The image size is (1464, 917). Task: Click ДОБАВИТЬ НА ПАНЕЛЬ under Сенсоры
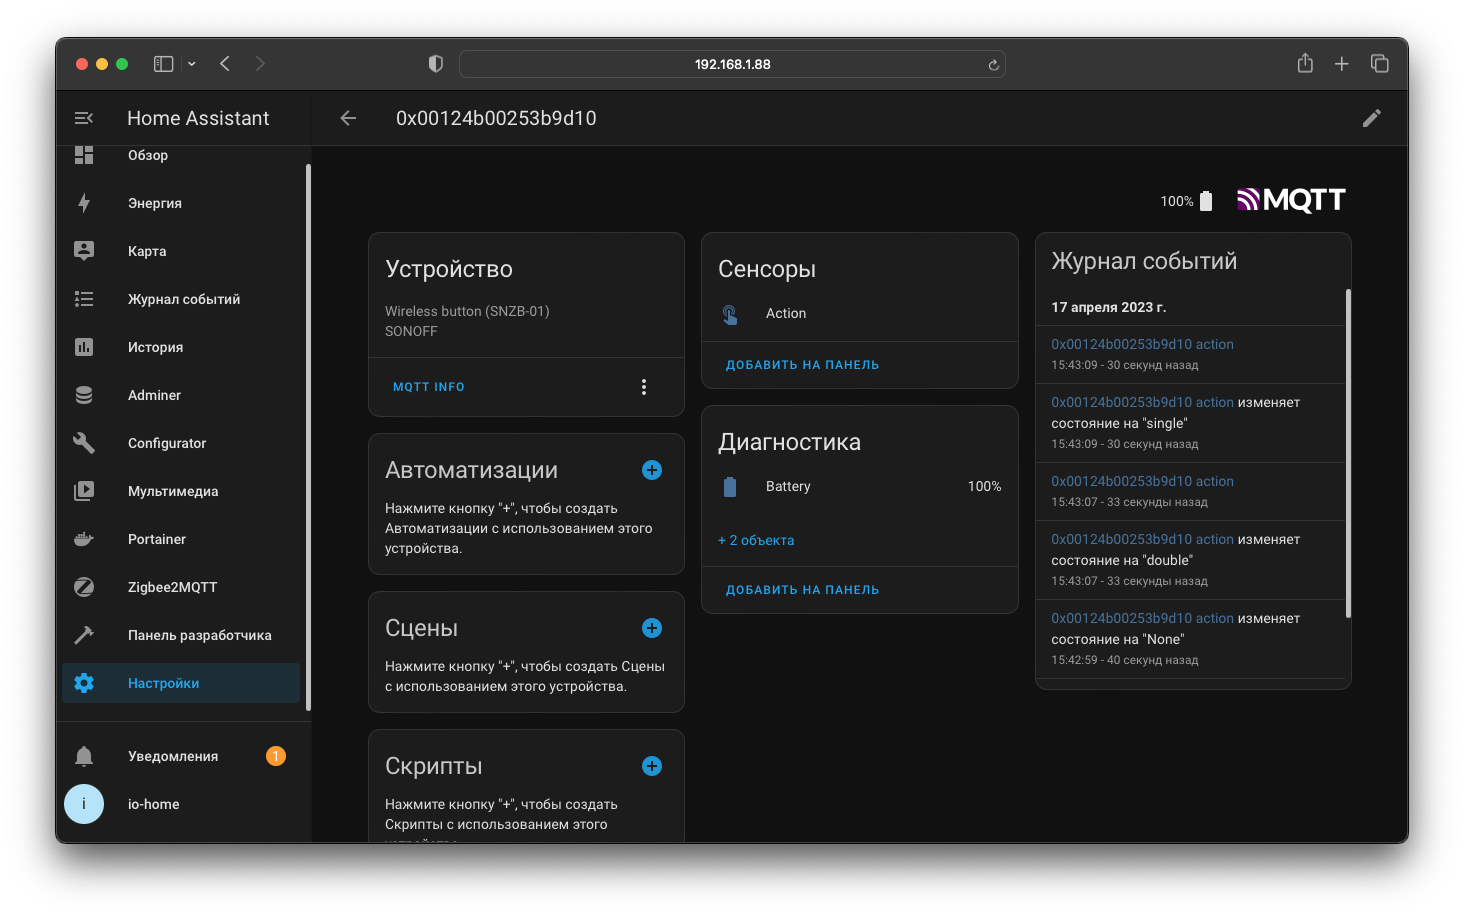802,365
